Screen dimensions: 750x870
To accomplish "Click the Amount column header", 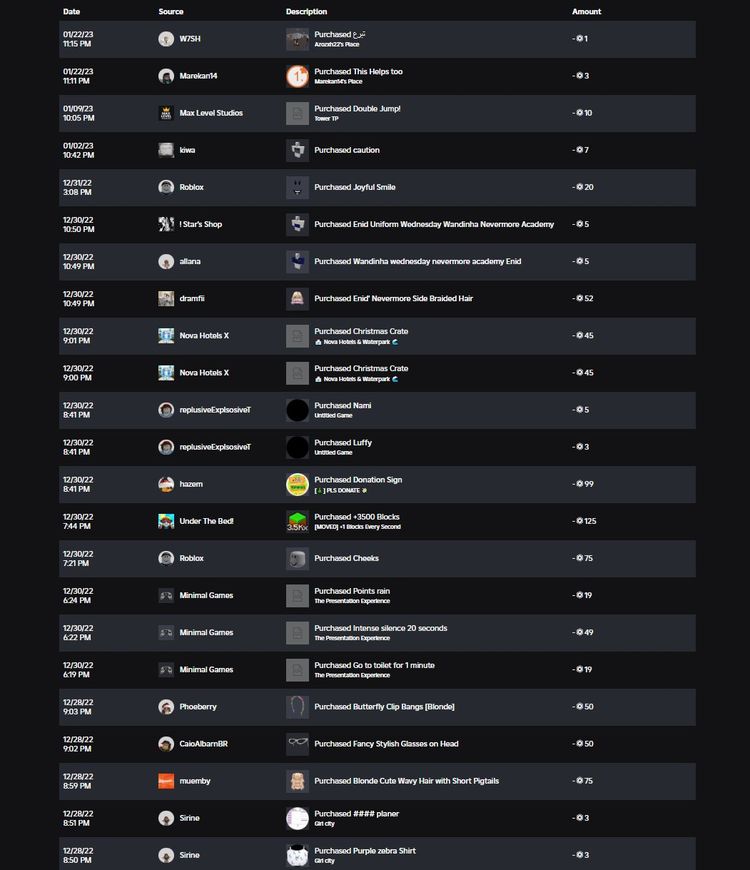I will click(x=586, y=12).
